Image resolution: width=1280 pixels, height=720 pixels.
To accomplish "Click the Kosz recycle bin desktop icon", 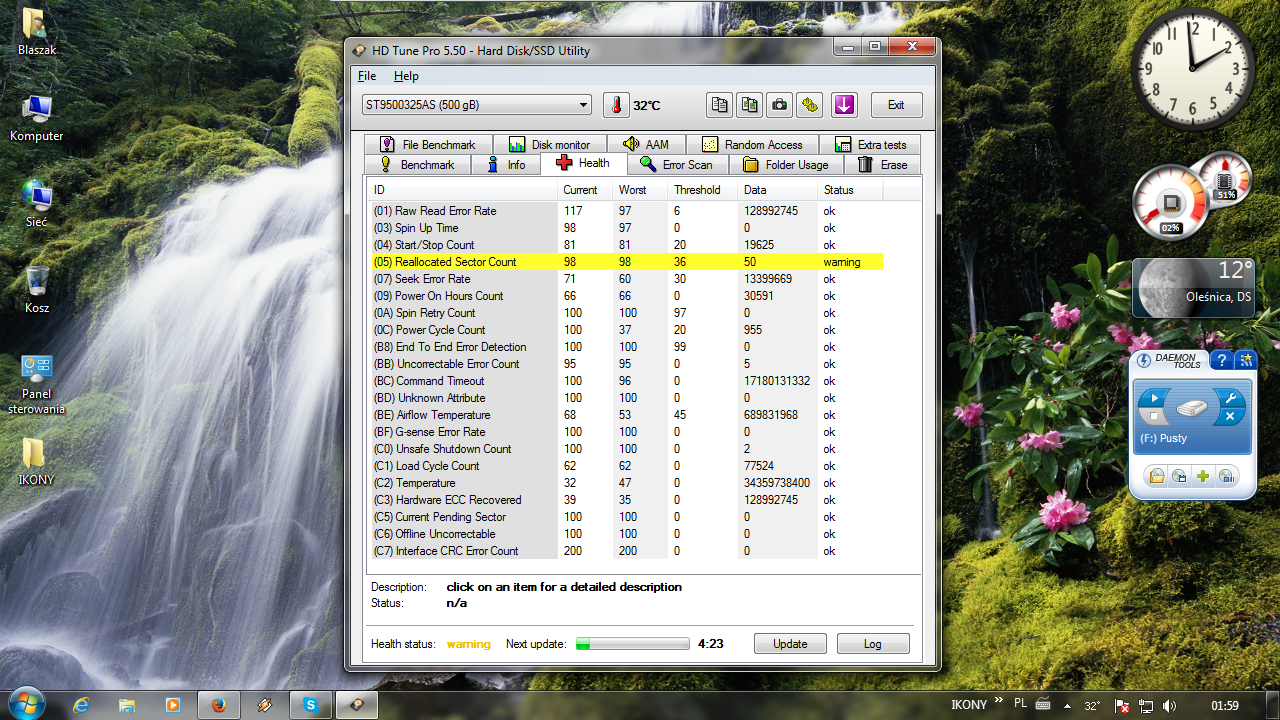I will tap(37, 290).
